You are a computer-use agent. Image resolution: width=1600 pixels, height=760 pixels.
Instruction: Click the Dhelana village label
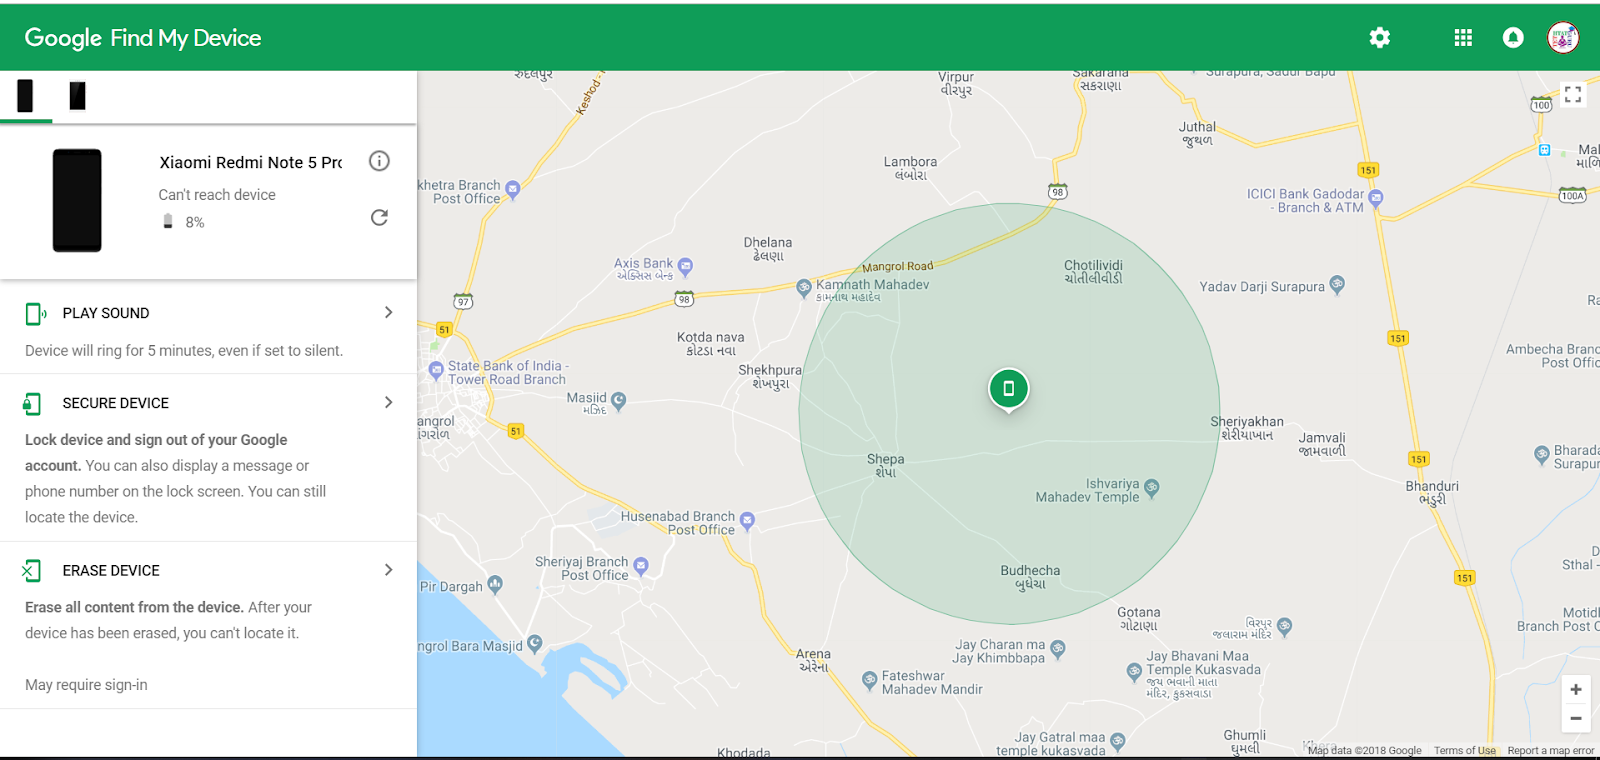click(x=768, y=249)
